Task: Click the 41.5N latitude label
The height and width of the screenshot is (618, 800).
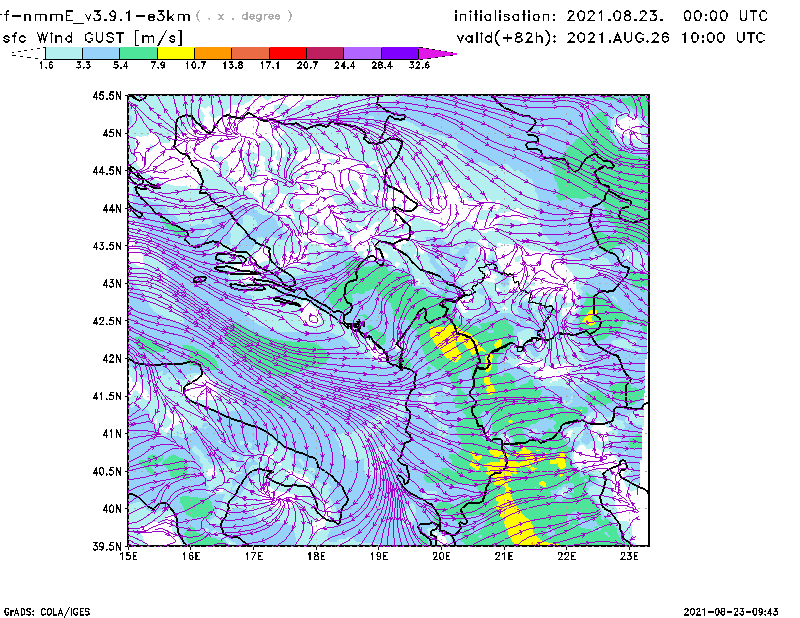Action: [x=107, y=396]
